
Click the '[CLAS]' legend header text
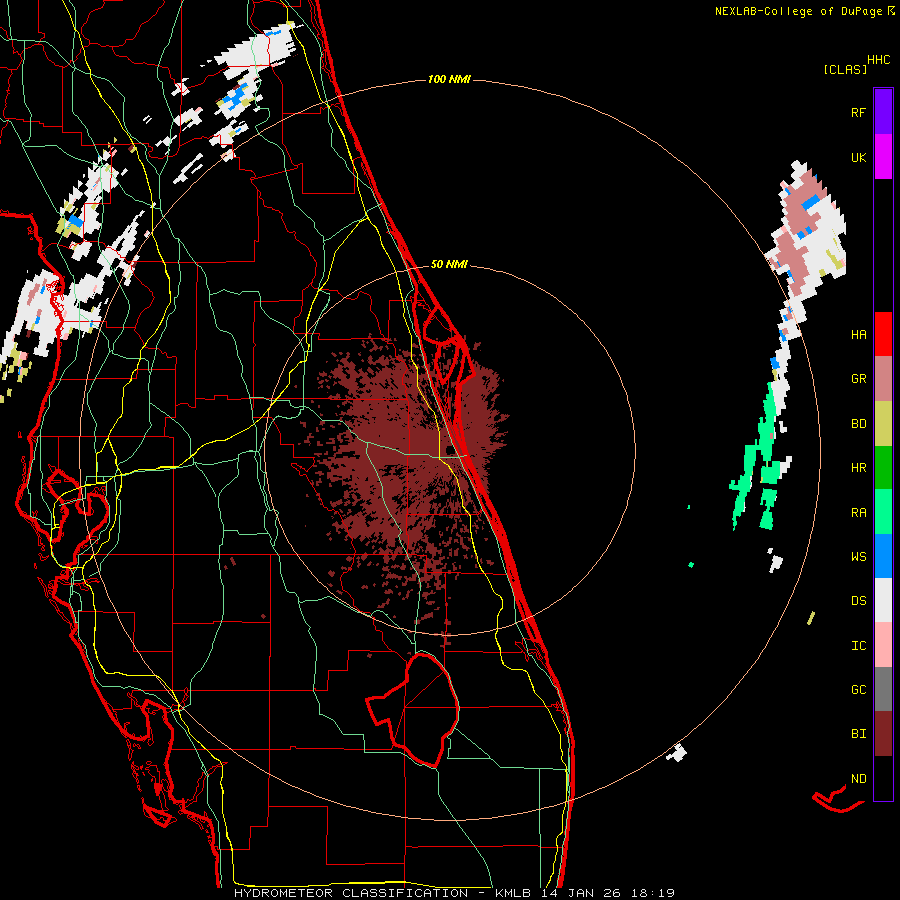pos(845,70)
